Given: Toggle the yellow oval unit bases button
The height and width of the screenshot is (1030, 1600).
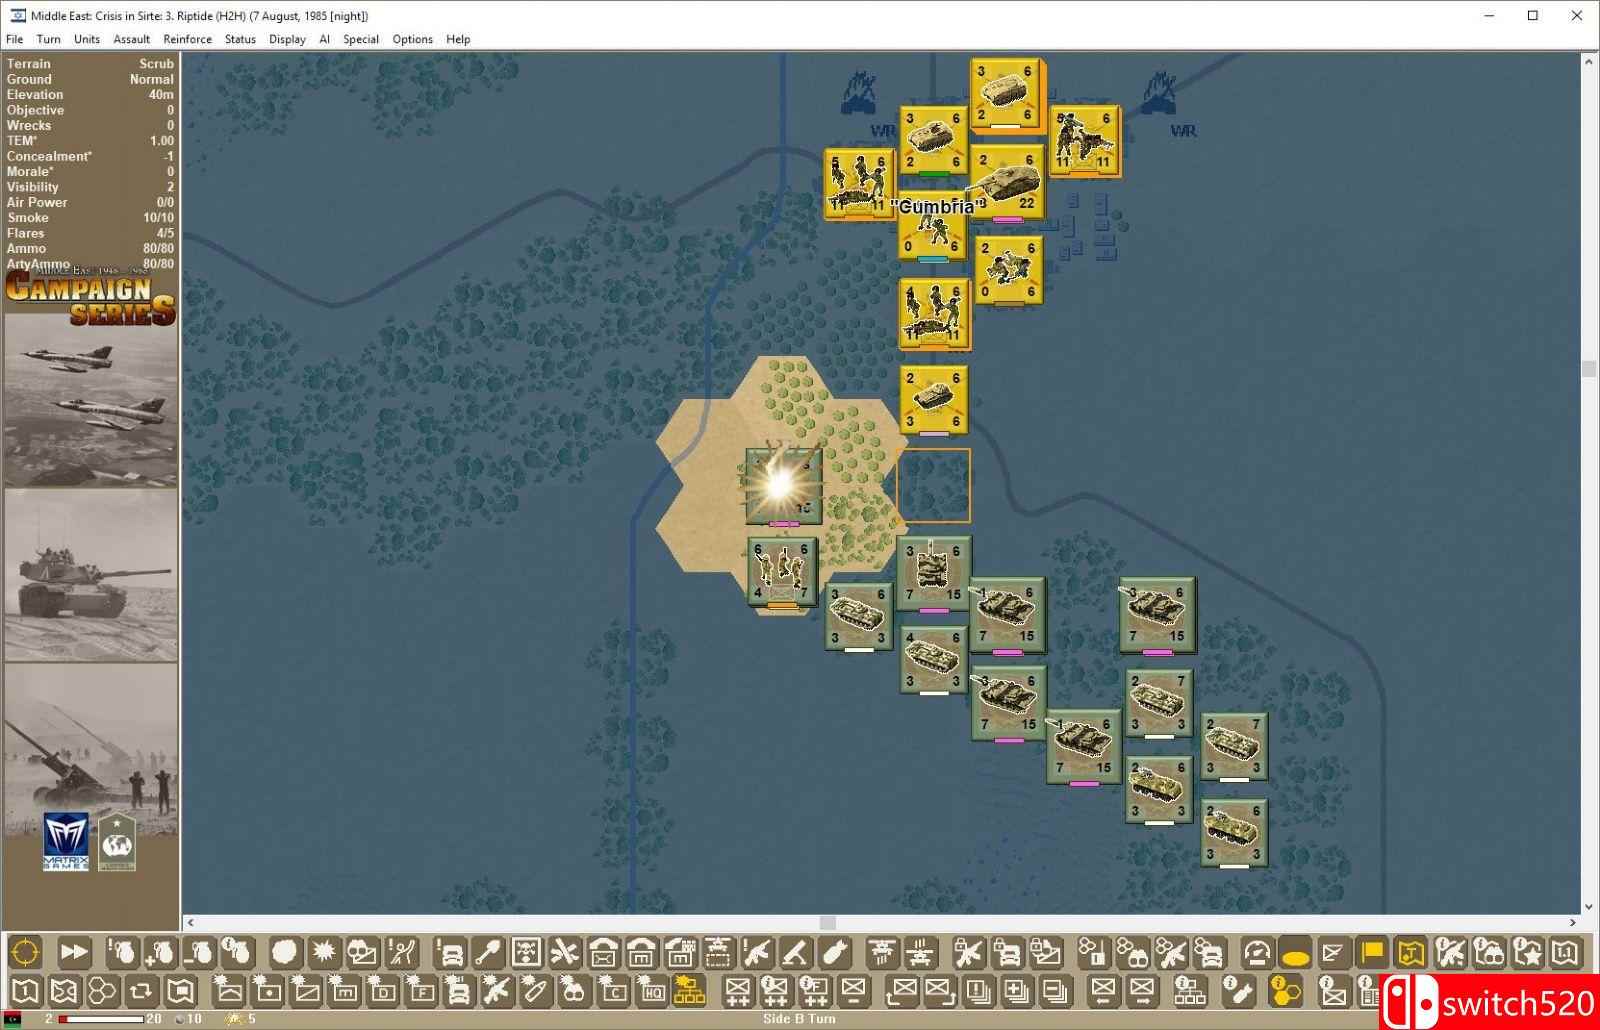Looking at the screenshot, I should [x=1296, y=953].
